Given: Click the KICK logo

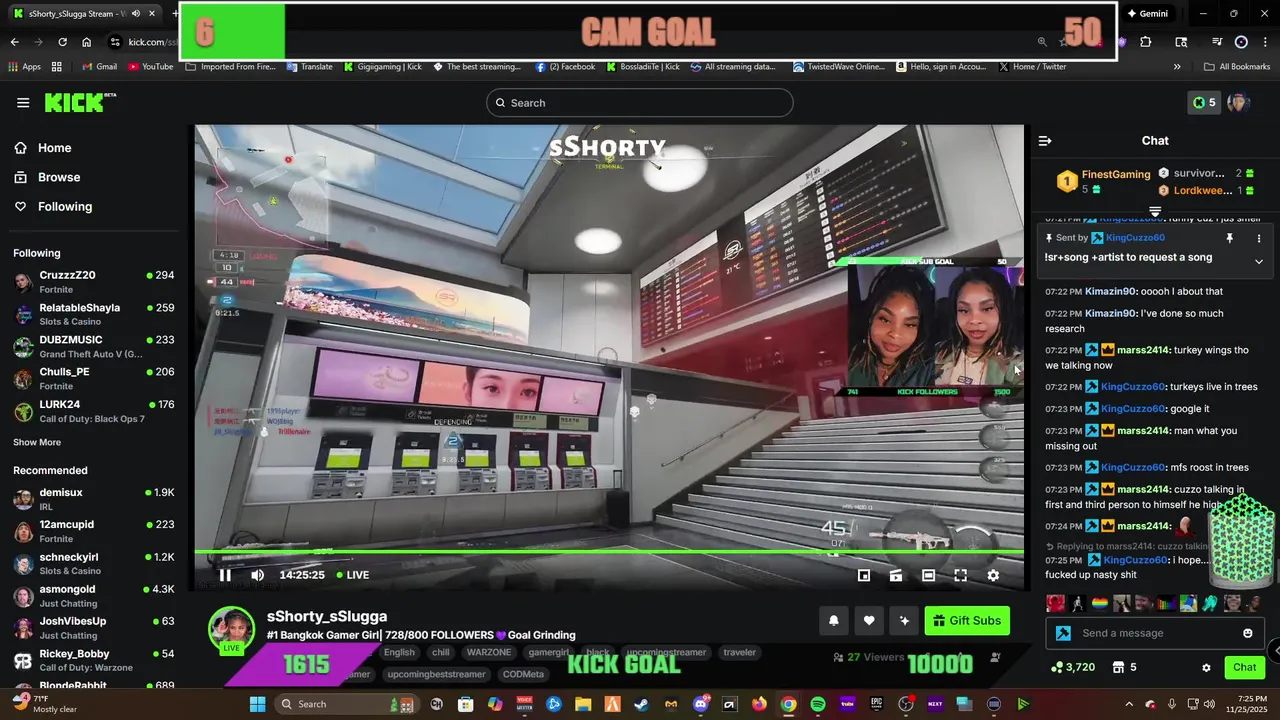Looking at the screenshot, I should point(80,102).
